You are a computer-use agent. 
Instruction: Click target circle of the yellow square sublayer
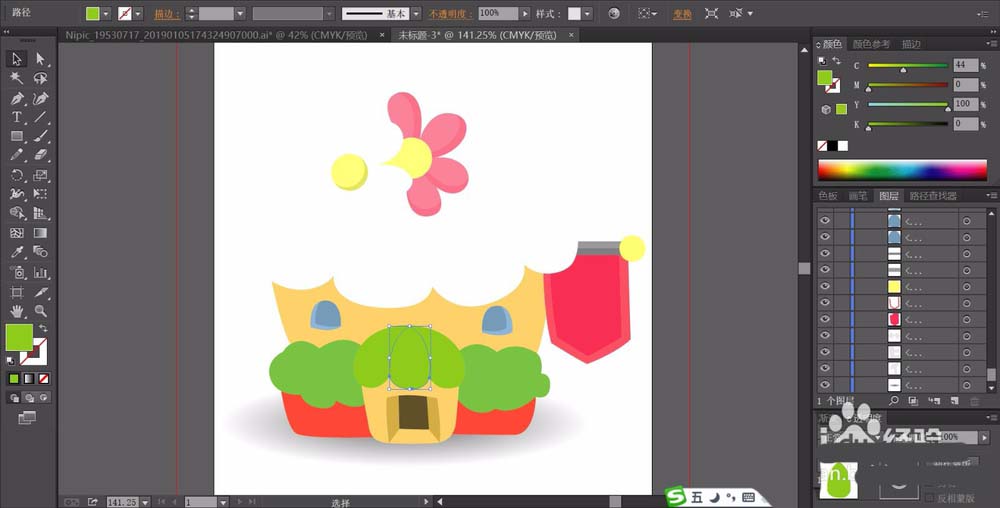(967, 287)
